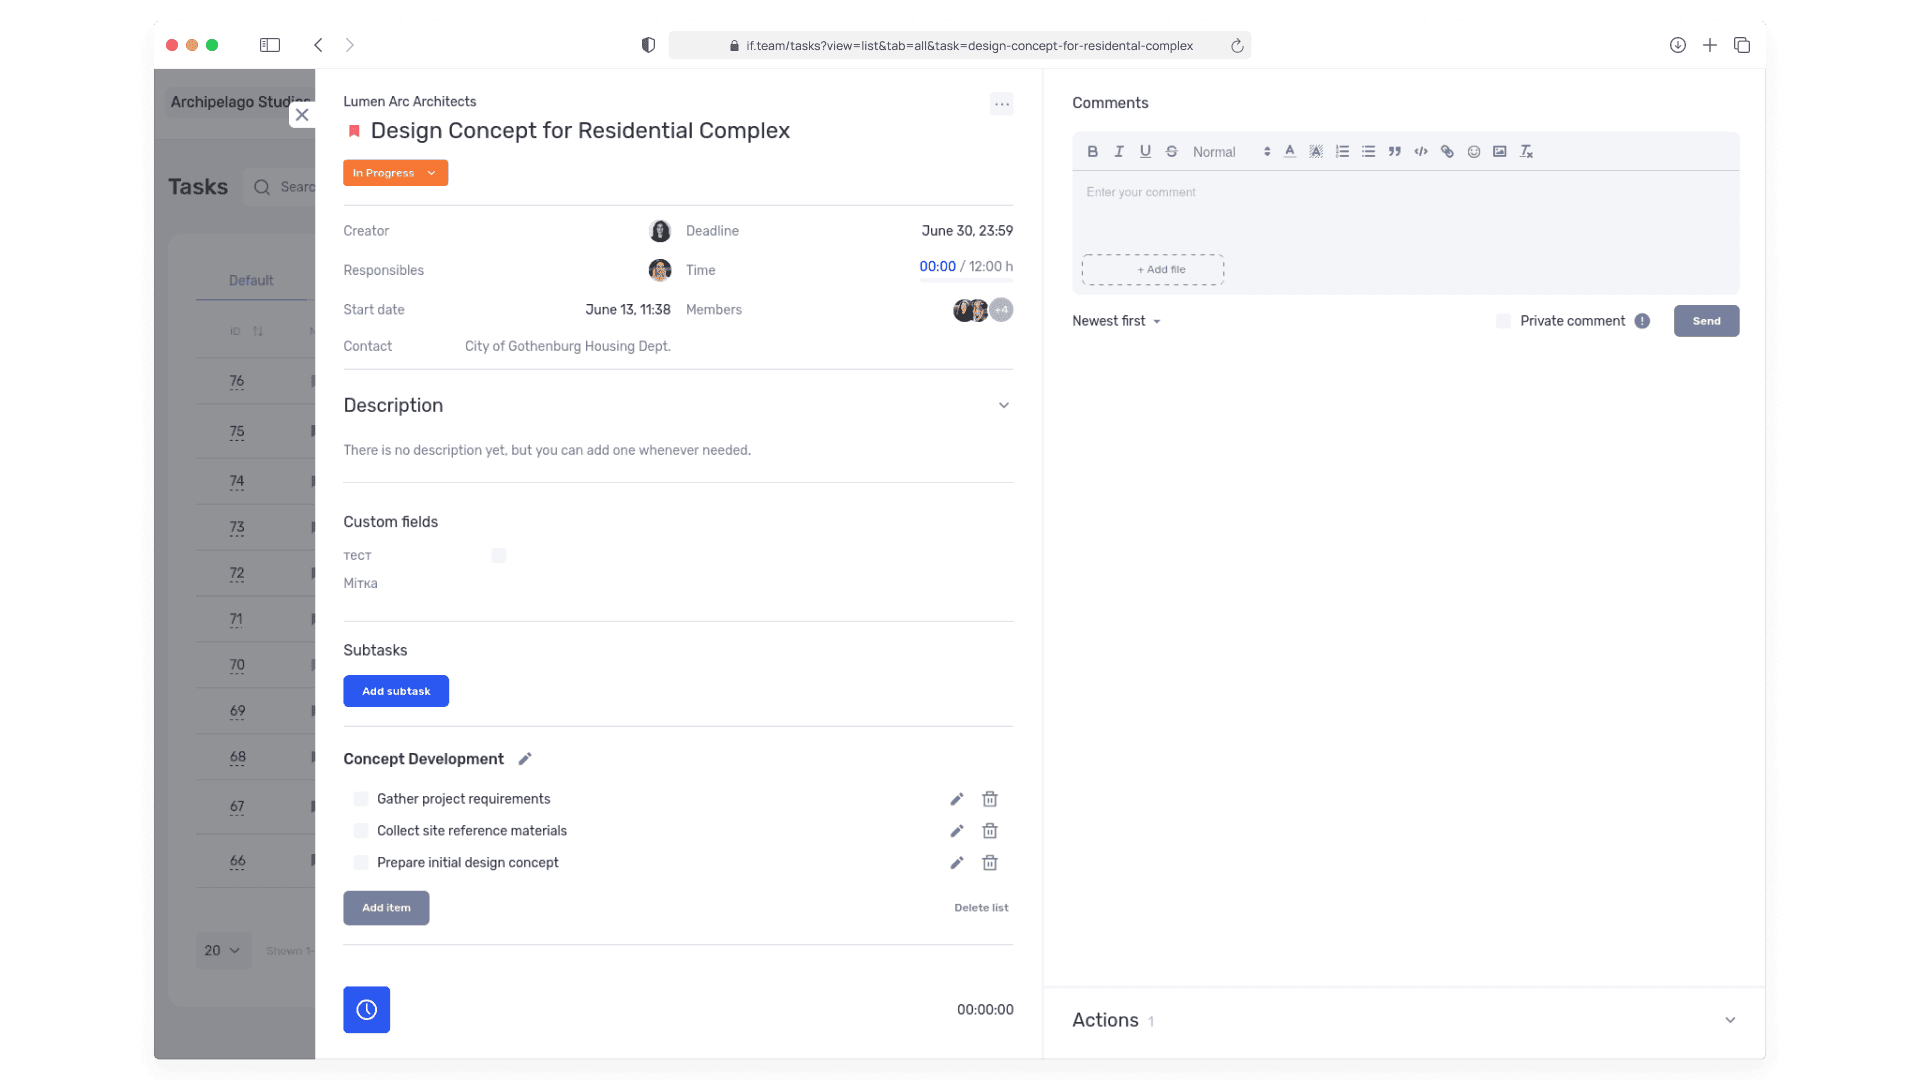Toggle the тест custom field checkbox

[499, 556]
